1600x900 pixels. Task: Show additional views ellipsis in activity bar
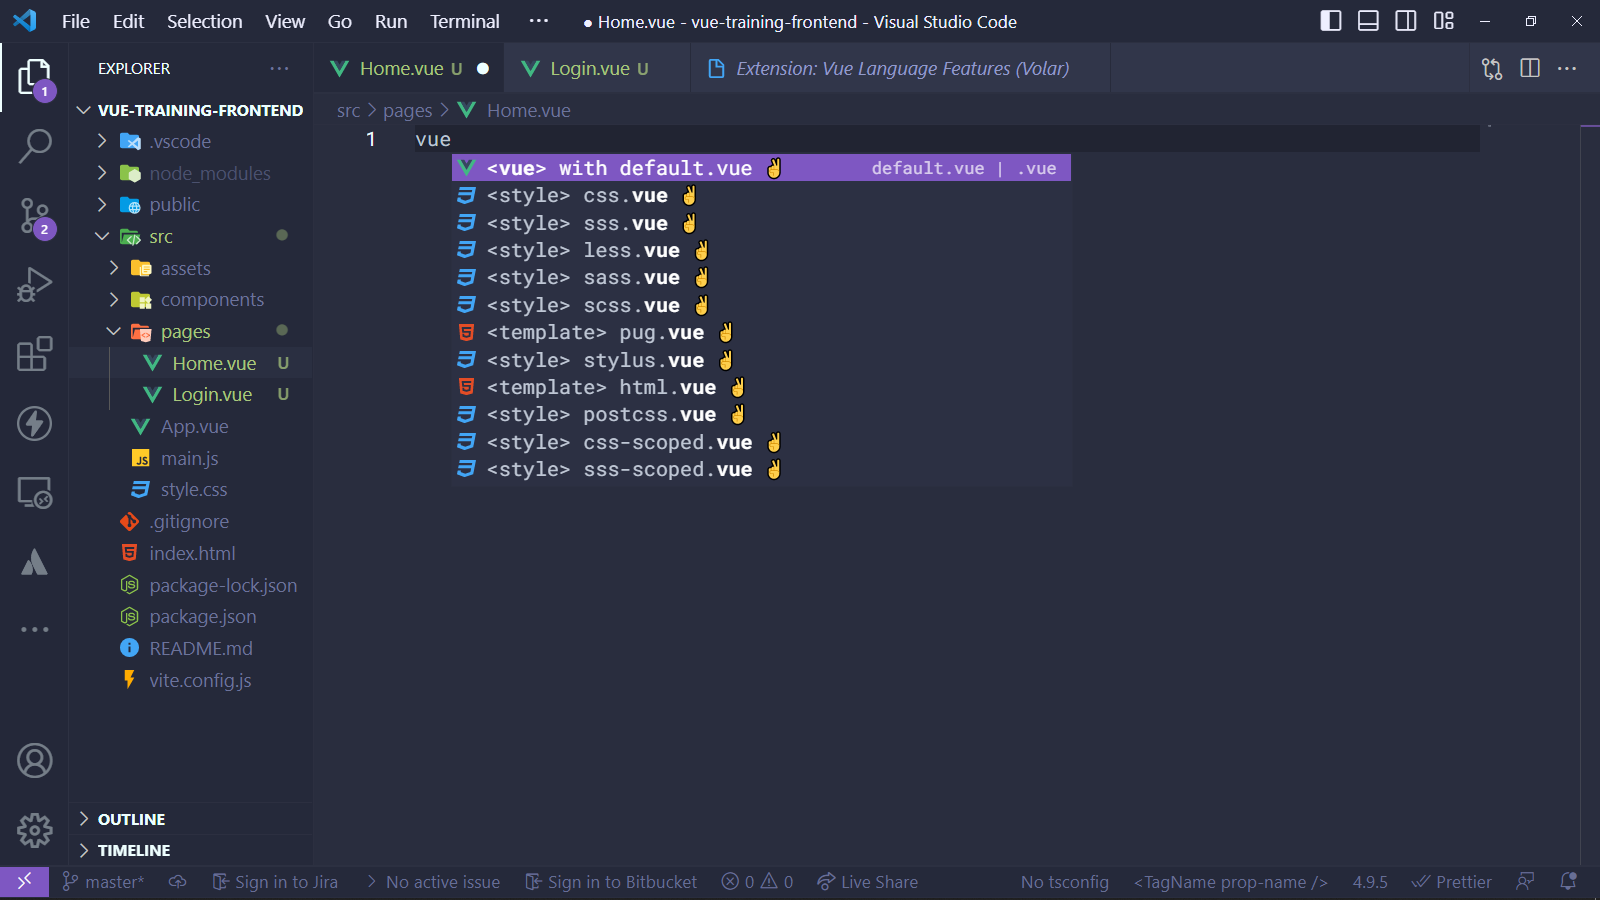tap(35, 629)
